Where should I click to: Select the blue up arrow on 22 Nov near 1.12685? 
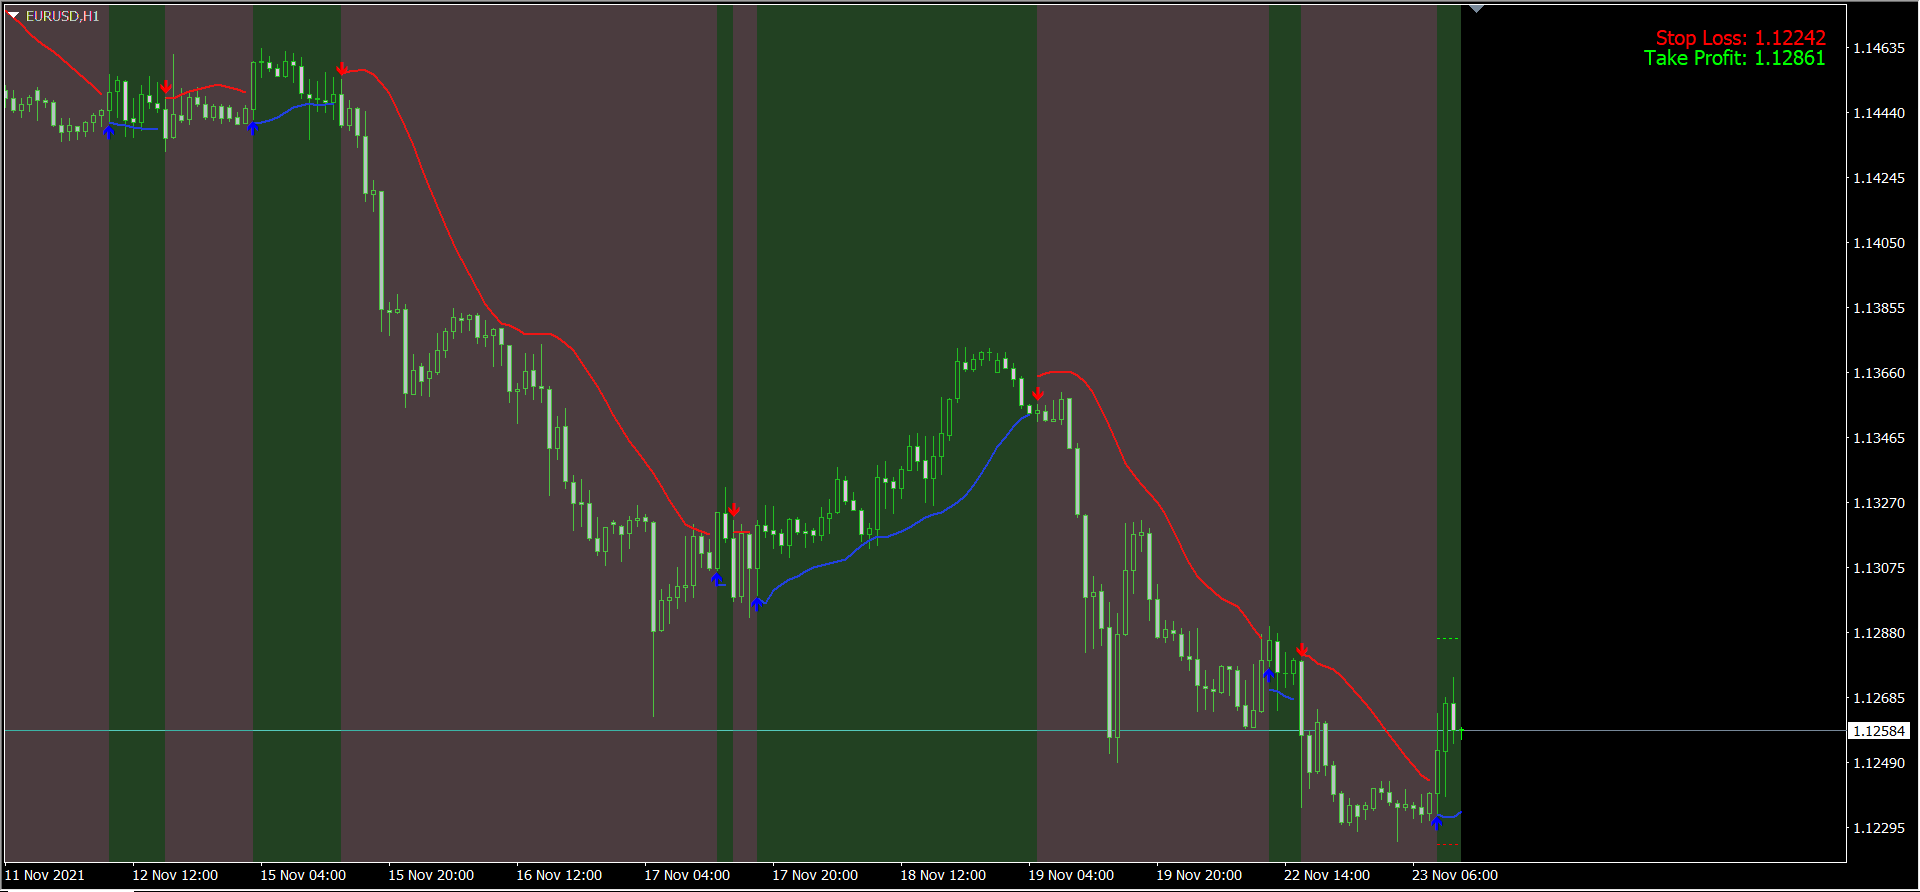(x=1269, y=674)
